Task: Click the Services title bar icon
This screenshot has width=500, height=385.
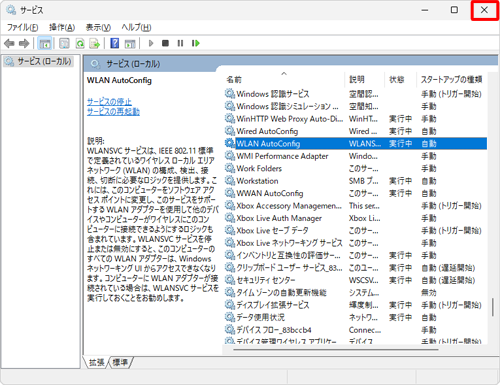Action: (x=11, y=10)
